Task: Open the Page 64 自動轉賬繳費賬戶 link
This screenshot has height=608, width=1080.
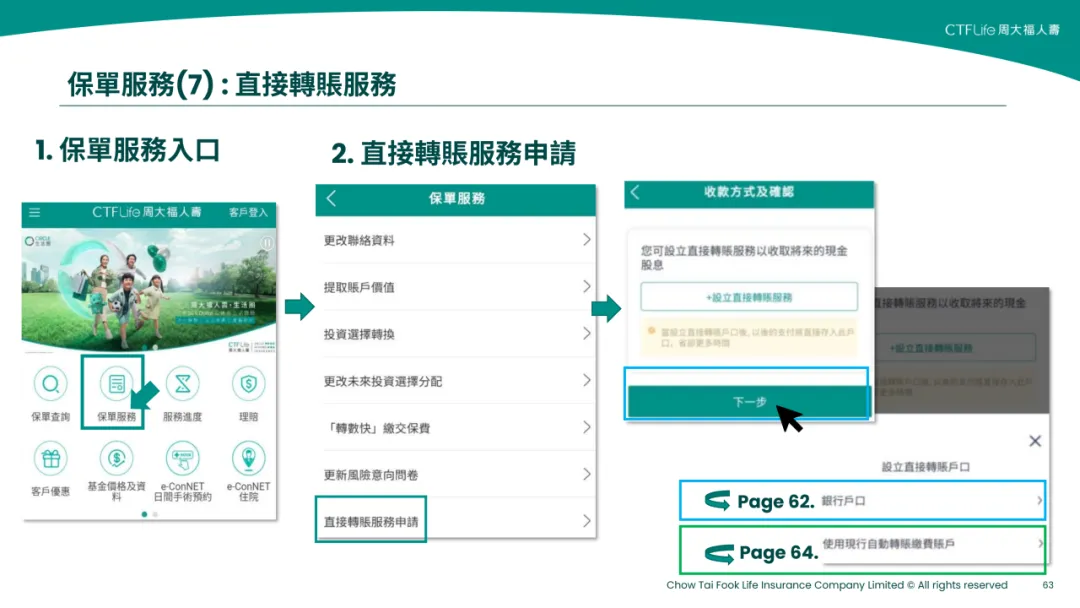Action: (862, 549)
